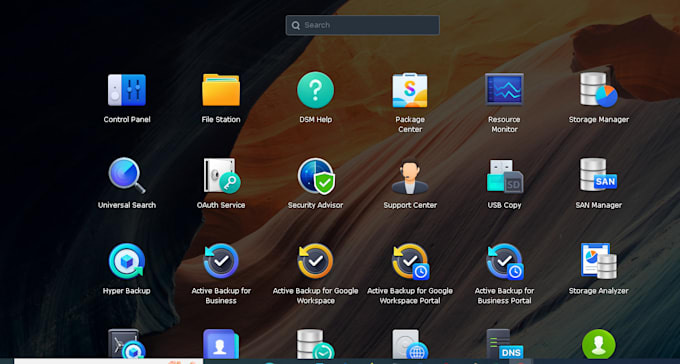This screenshot has width=680, height=364.
Task: Open the DNS server app icon
Action: [504, 344]
